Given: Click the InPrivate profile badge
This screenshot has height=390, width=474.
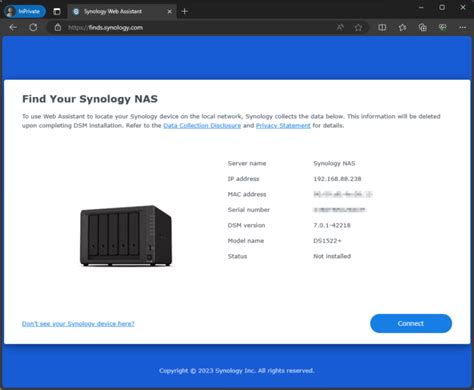Looking at the screenshot, I should (x=25, y=11).
